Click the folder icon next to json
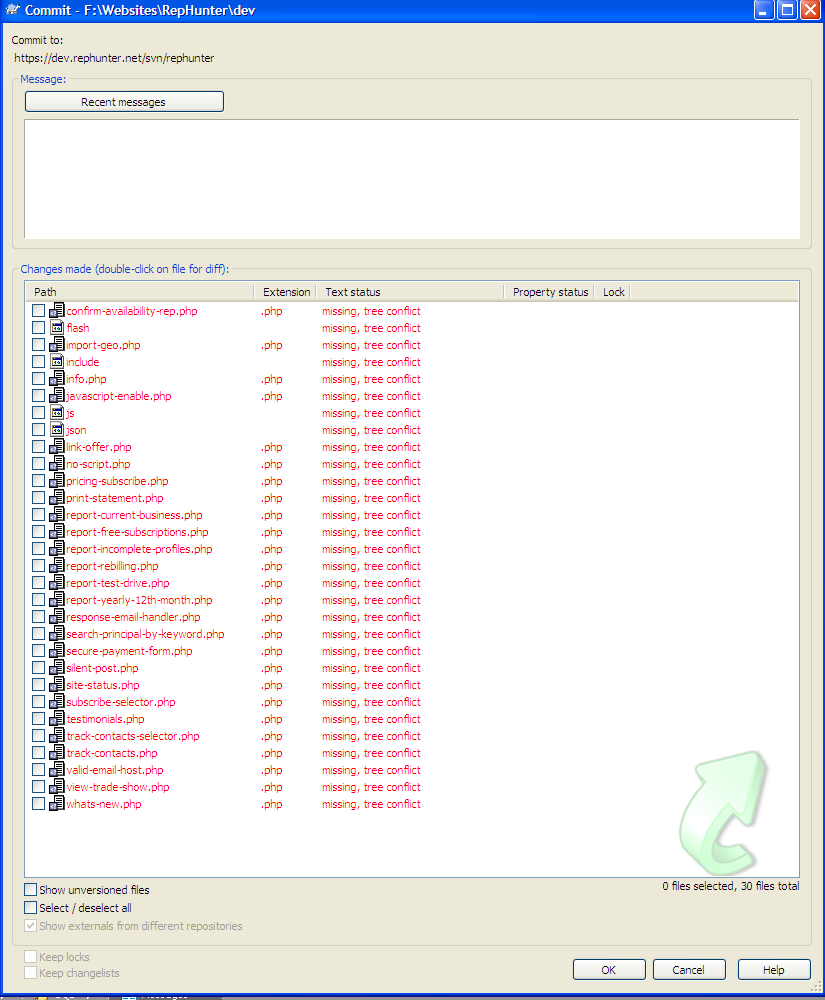This screenshot has height=1000, width=825. coord(57,430)
